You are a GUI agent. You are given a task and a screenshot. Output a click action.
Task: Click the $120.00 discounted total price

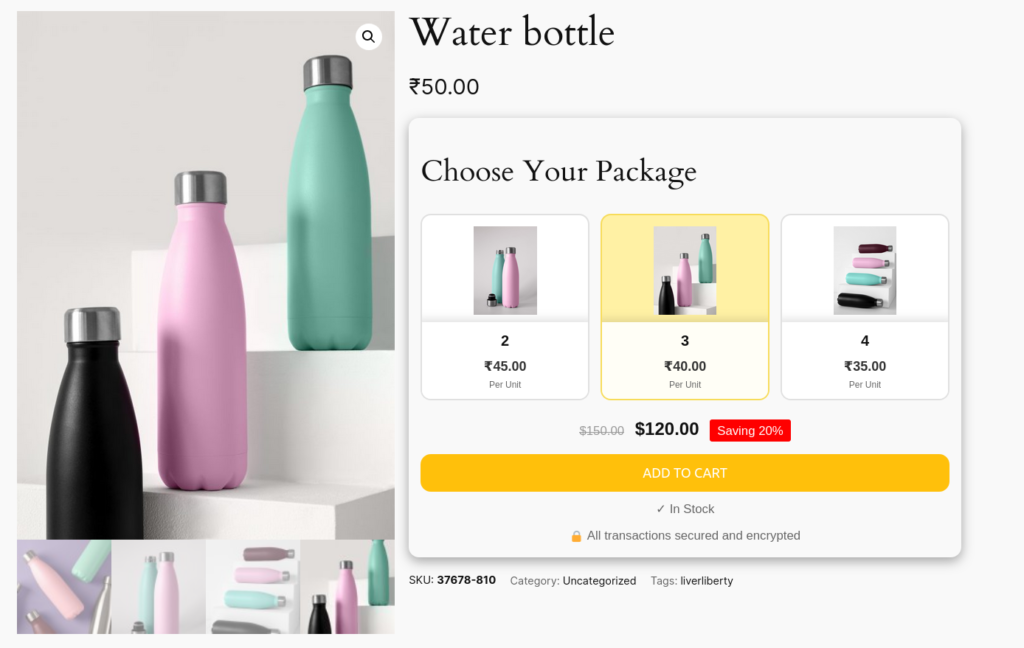(x=667, y=429)
